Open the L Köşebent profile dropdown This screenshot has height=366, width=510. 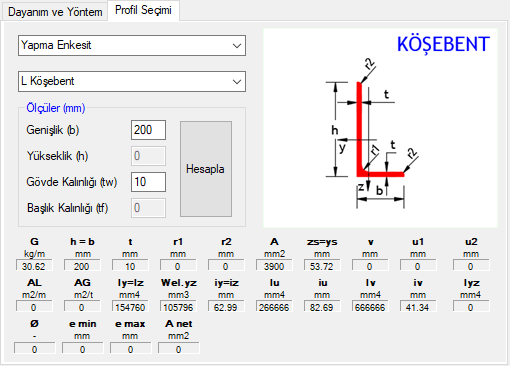point(132,81)
